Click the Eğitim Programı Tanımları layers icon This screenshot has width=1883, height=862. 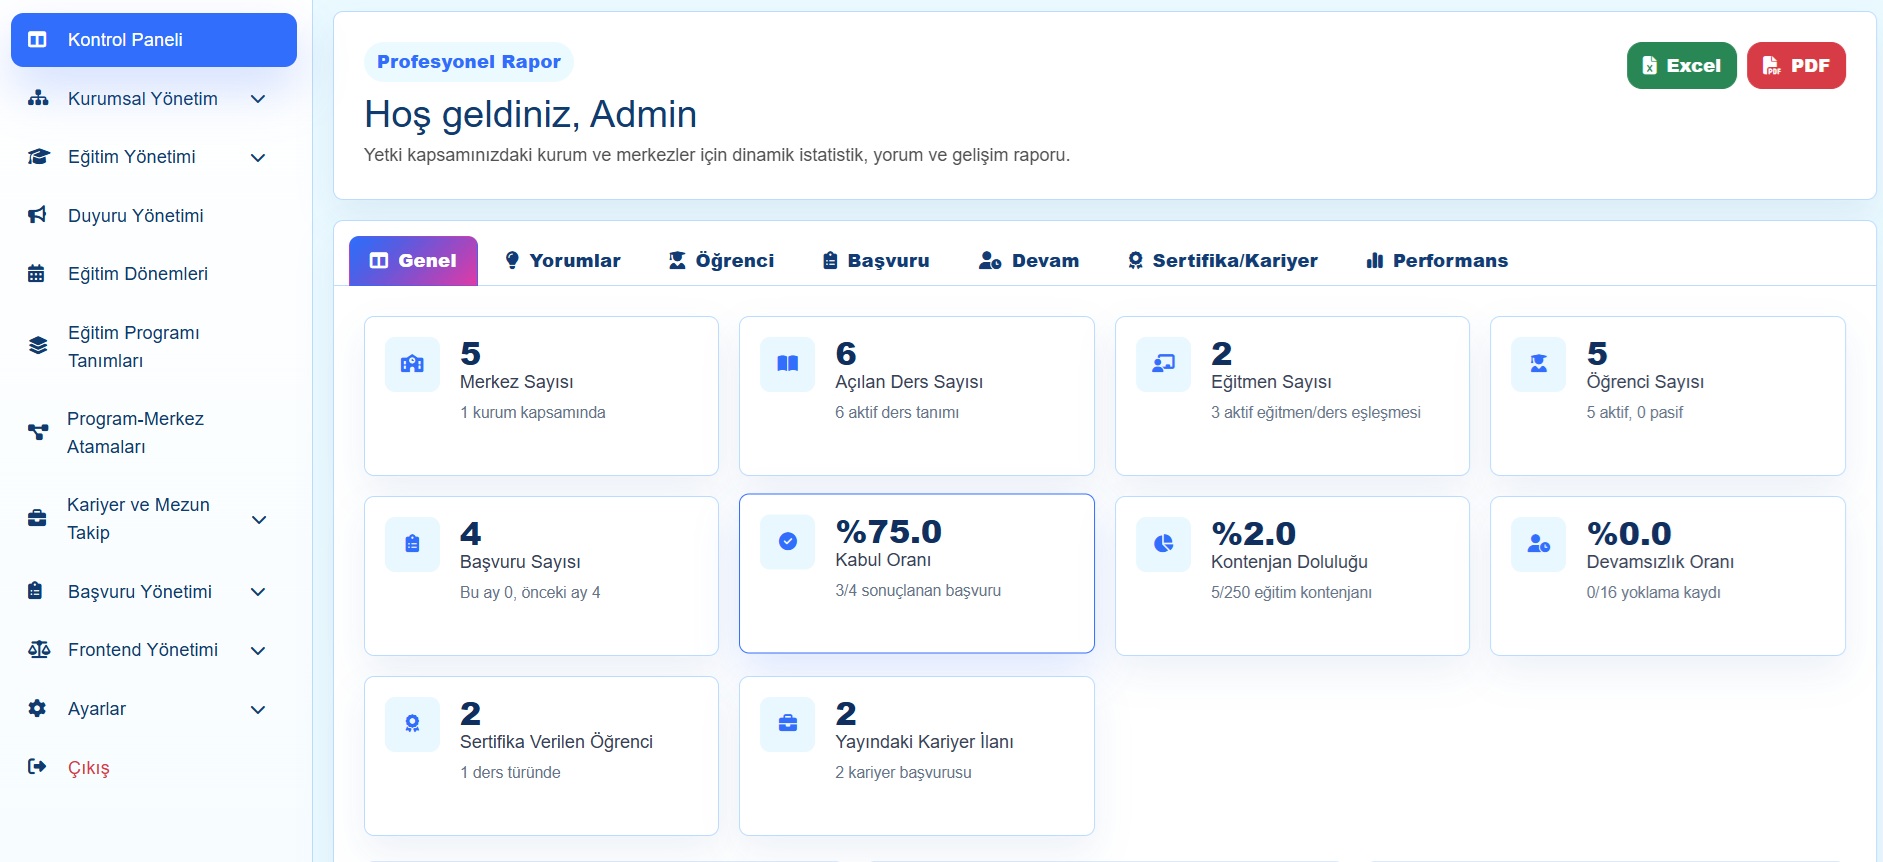click(x=38, y=346)
